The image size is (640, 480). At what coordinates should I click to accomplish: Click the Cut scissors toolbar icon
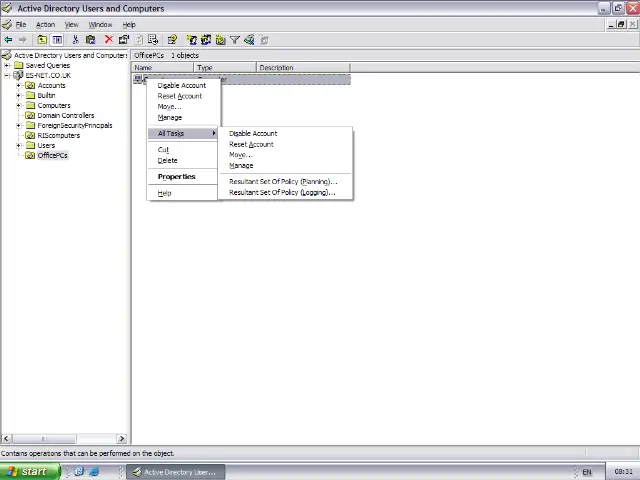[x=75, y=40]
